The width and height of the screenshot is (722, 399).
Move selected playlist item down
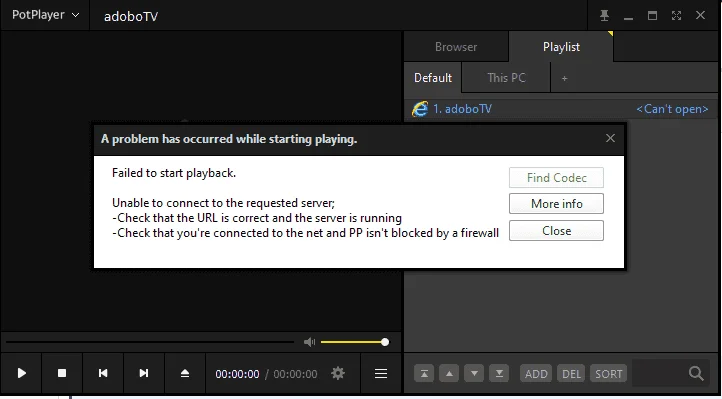[x=474, y=374]
